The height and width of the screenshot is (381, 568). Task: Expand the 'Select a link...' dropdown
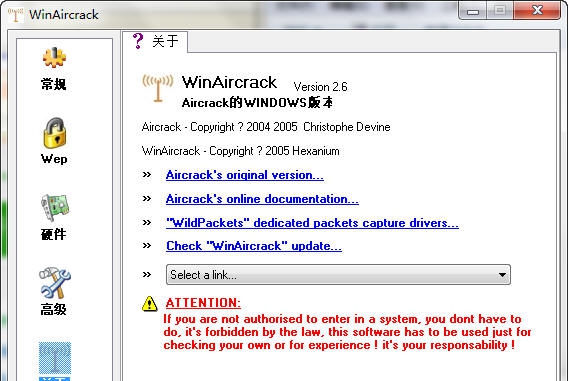coord(338,275)
